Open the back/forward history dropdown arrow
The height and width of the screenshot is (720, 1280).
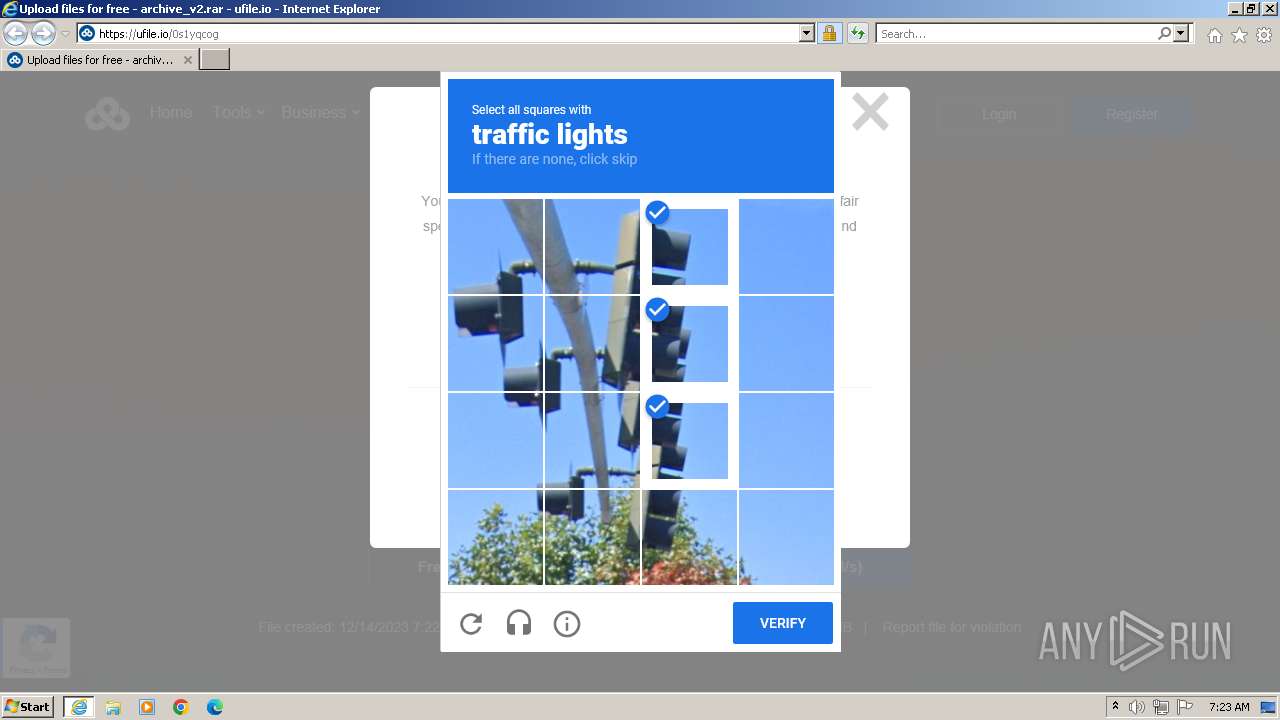[65, 34]
